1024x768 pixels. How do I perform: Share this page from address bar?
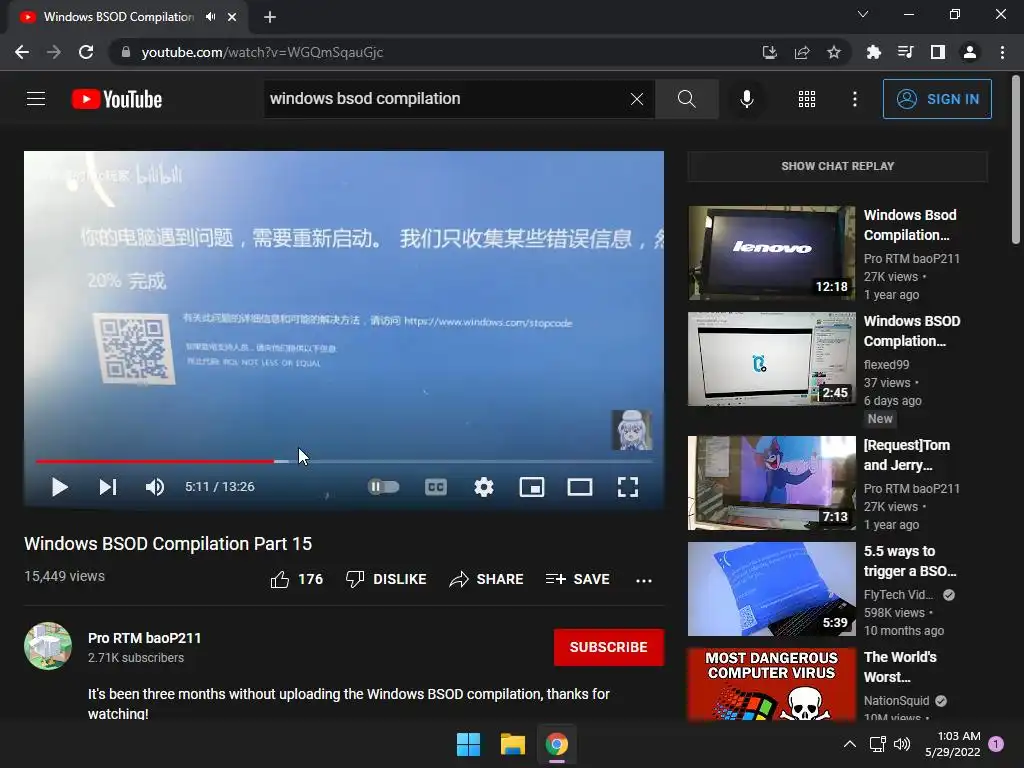[x=802, y=52]
